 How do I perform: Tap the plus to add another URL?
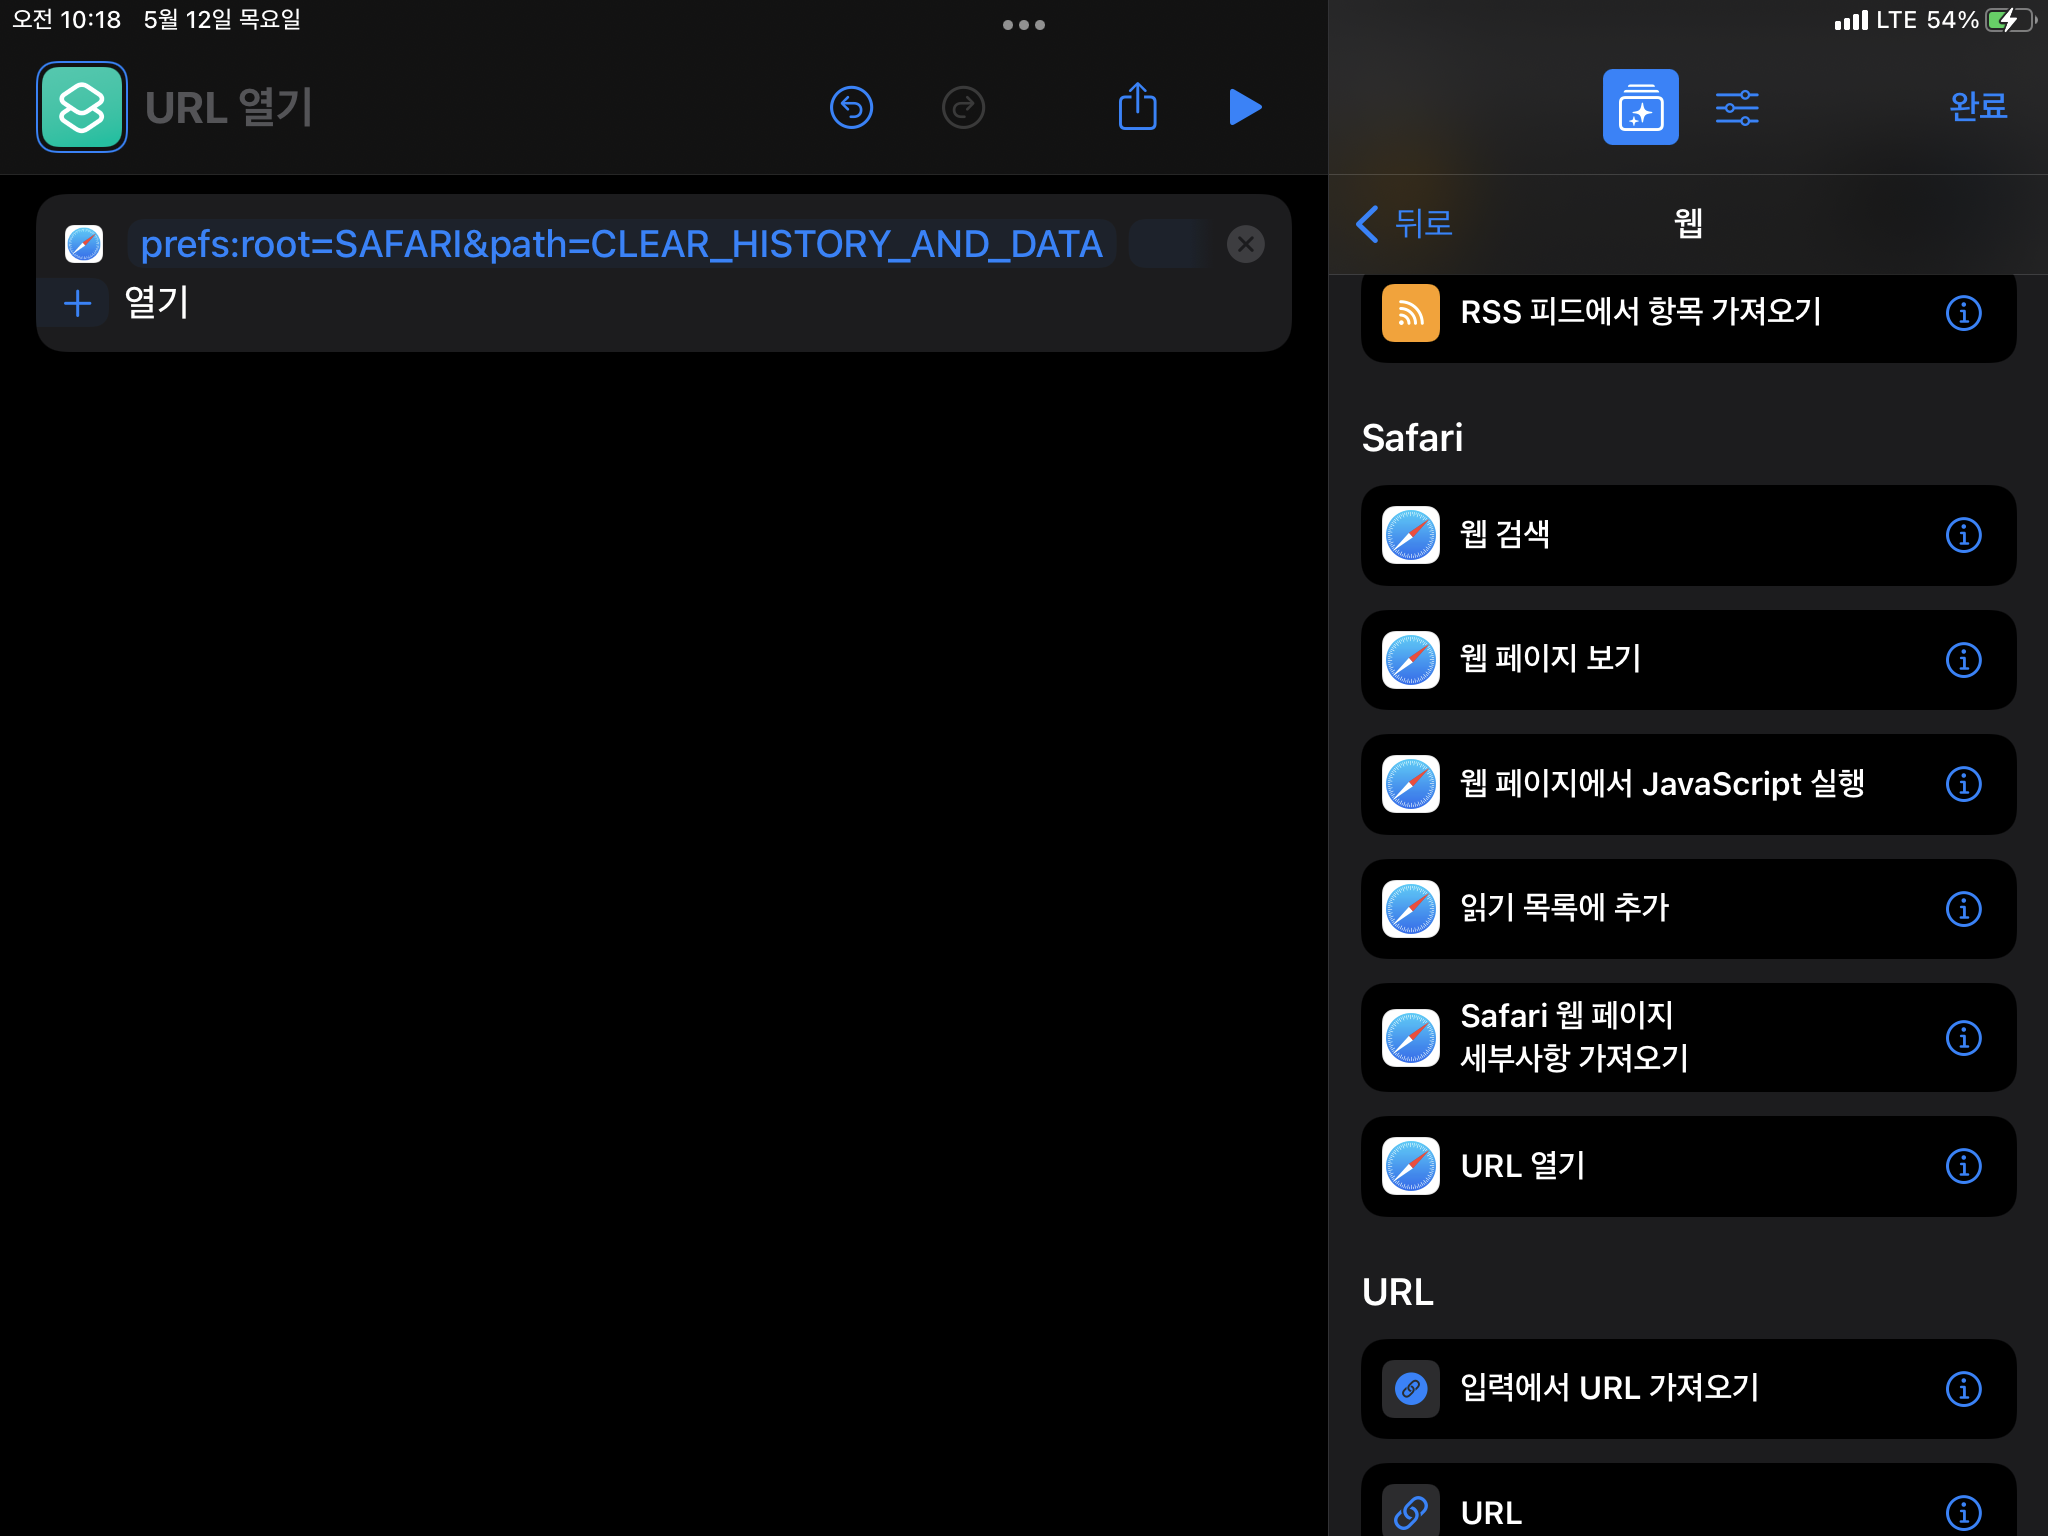pyautogui.click(x=78, y=303)
